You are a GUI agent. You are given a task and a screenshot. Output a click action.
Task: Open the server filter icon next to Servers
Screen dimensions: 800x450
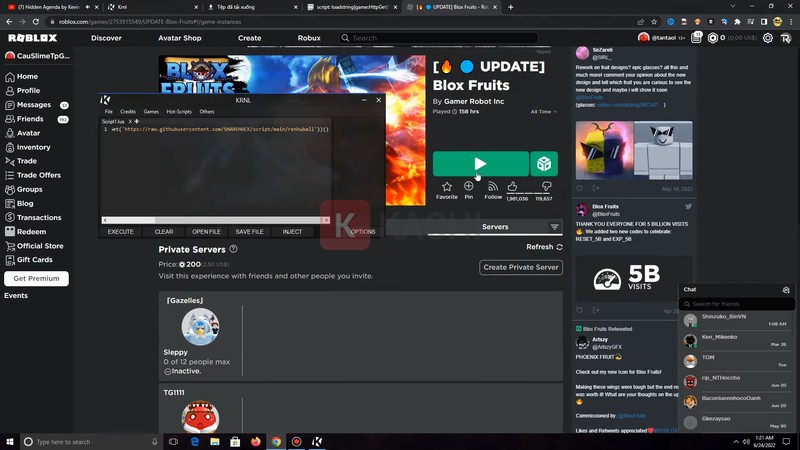coord(555,227)
